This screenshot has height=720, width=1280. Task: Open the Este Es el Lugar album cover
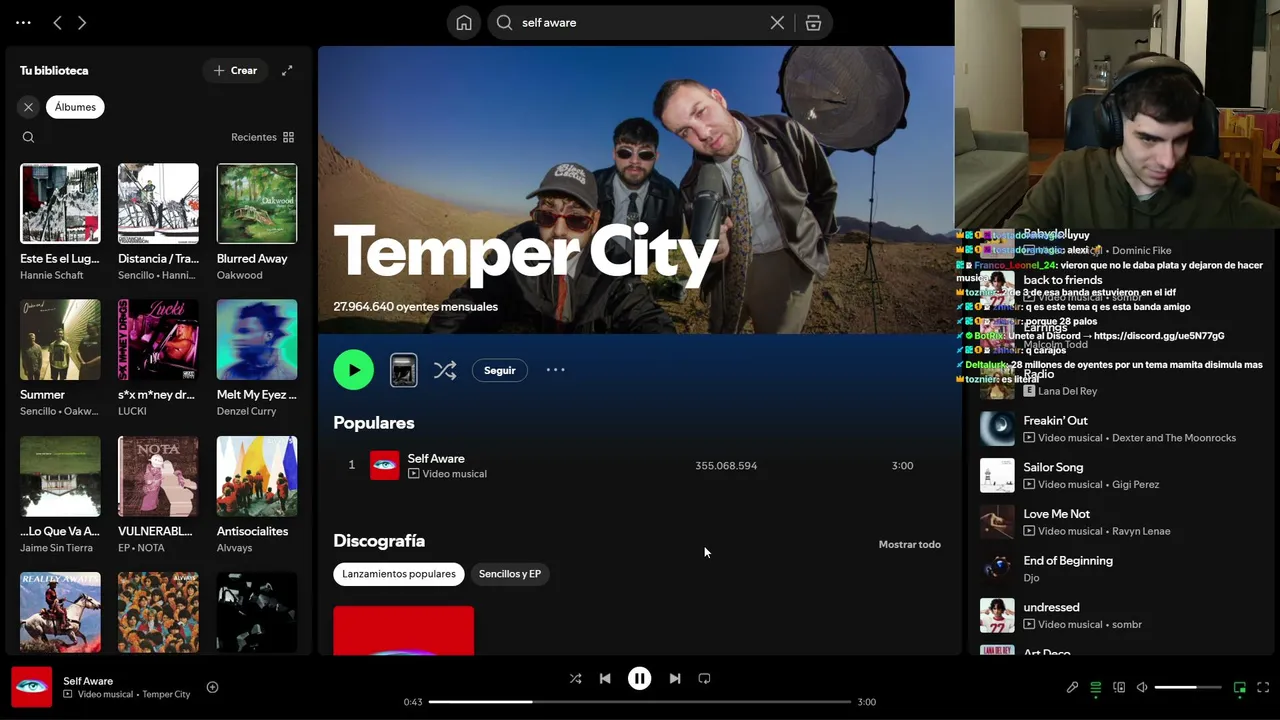(x=60, y=204)
